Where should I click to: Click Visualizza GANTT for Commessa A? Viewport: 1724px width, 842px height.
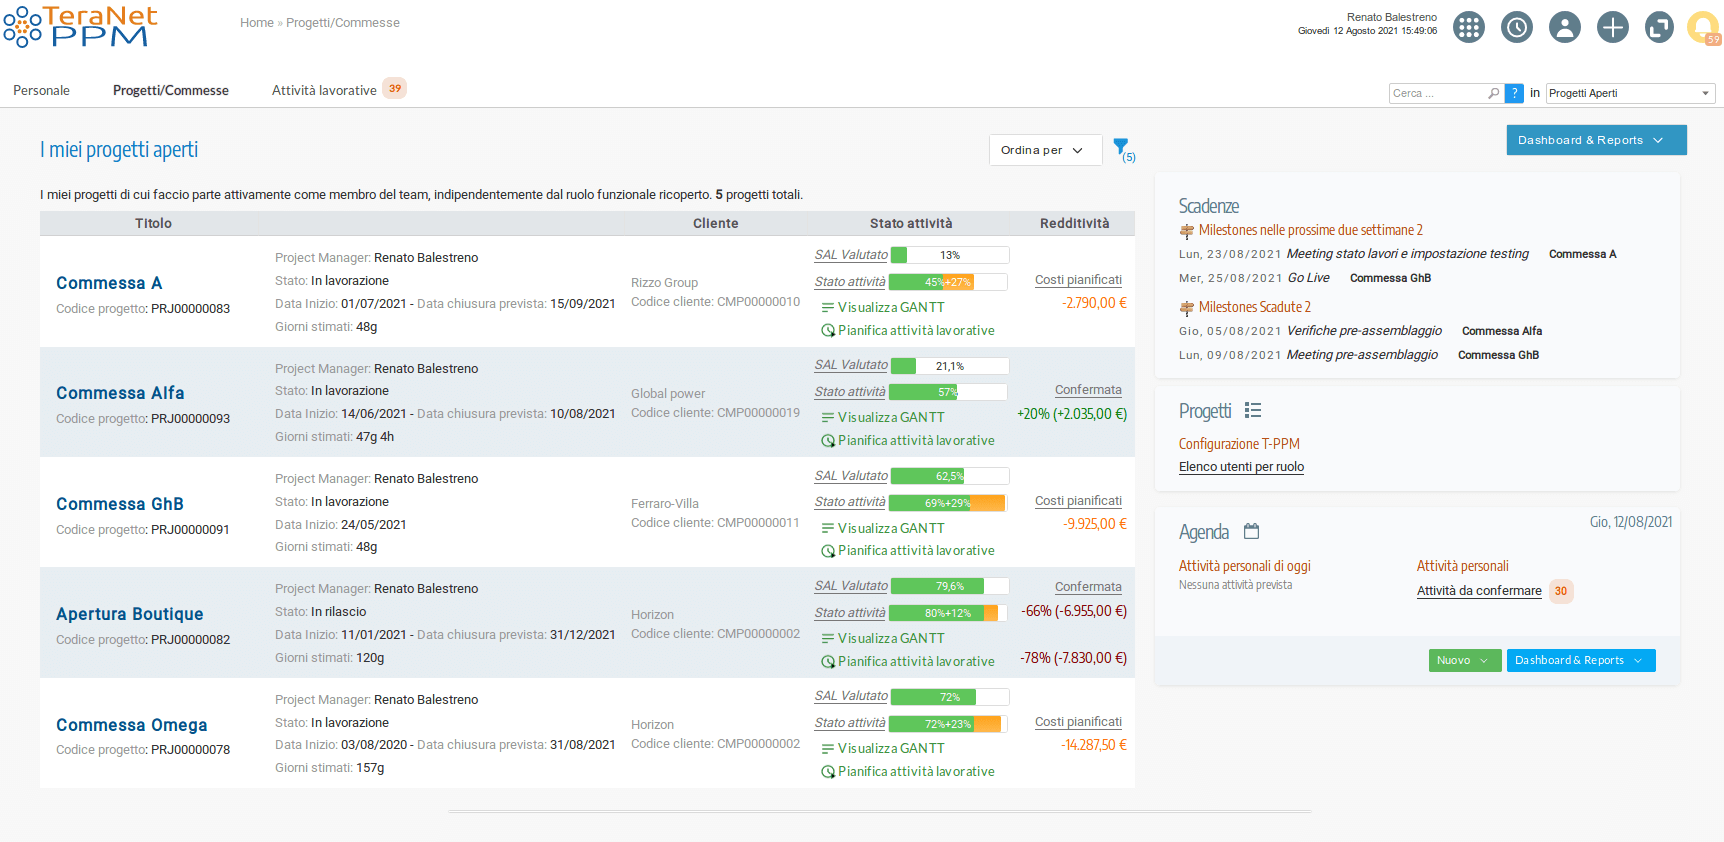coord(890,307)
